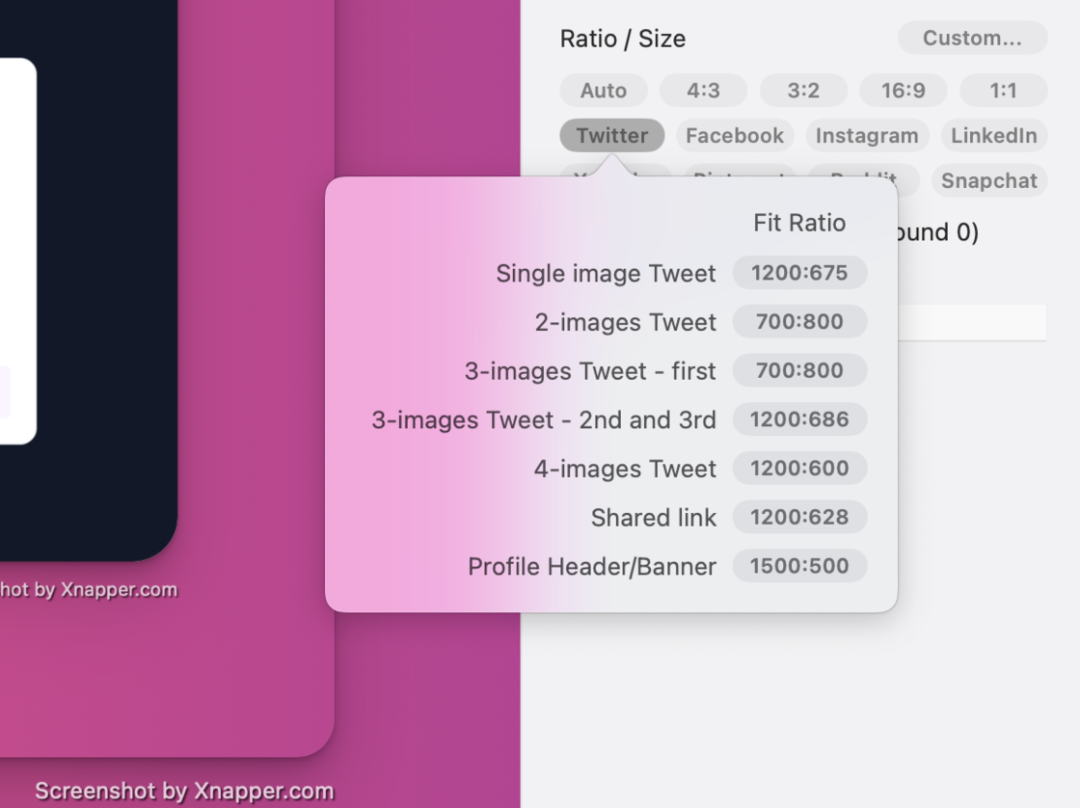The width and height of the screenshot is (1080, 808).
Task: Open the Custom... ratio button
Action: [x=972, y=38]
